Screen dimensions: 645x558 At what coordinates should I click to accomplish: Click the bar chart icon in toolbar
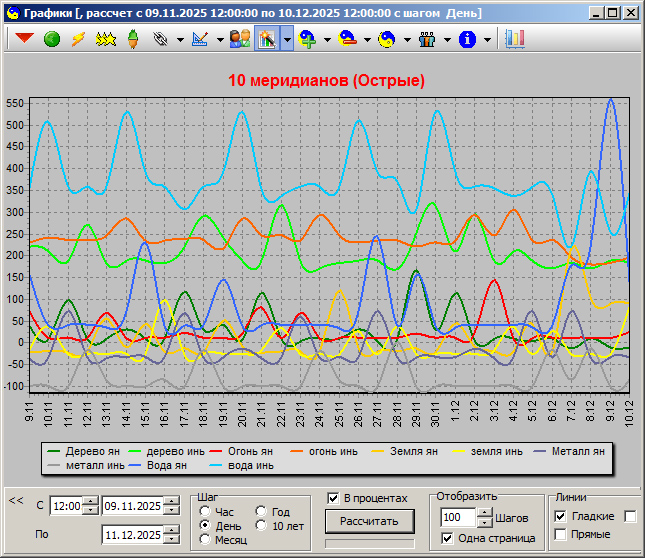coord(515,39)
